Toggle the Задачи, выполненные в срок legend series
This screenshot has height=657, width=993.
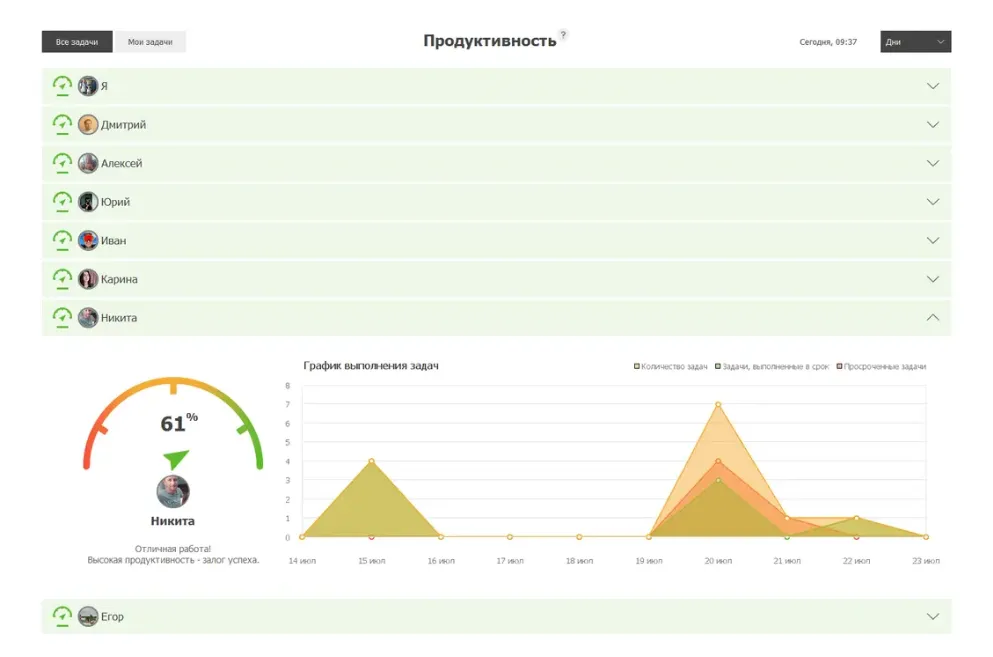(x=772, y=367)
